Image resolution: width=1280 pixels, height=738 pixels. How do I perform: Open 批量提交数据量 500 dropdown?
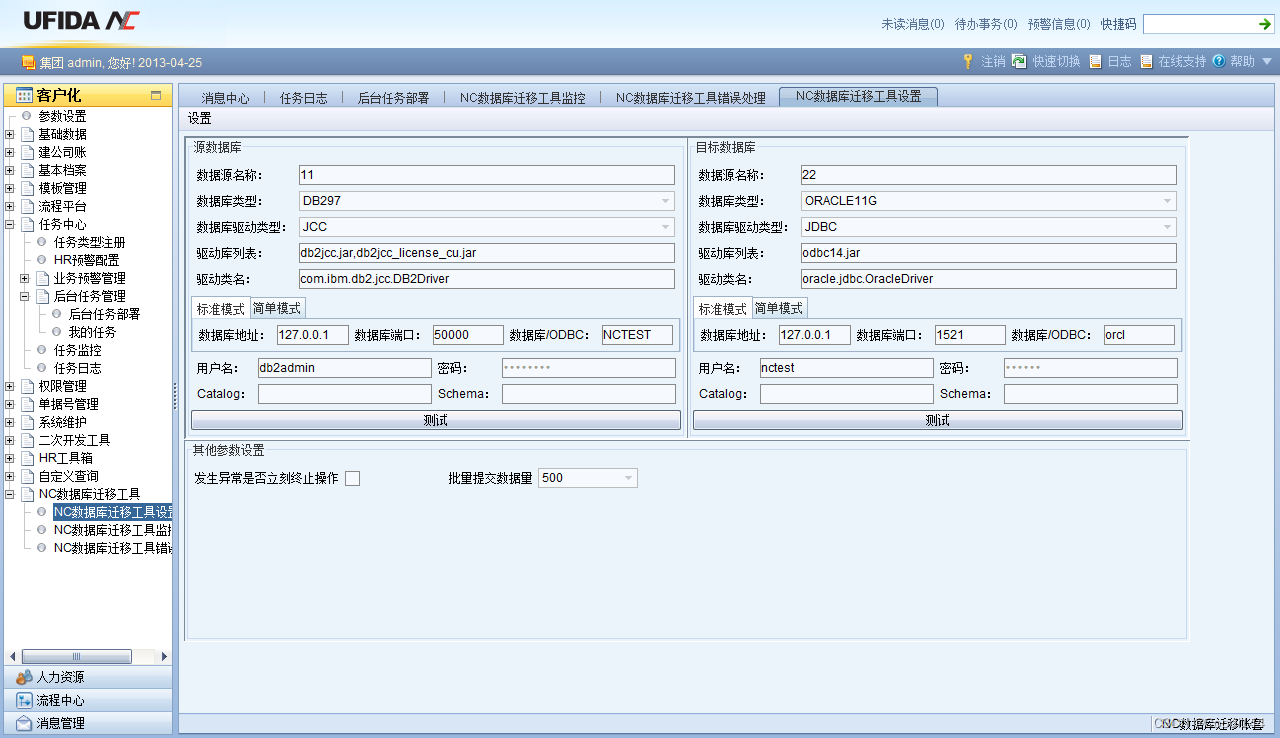coord(629,478)
